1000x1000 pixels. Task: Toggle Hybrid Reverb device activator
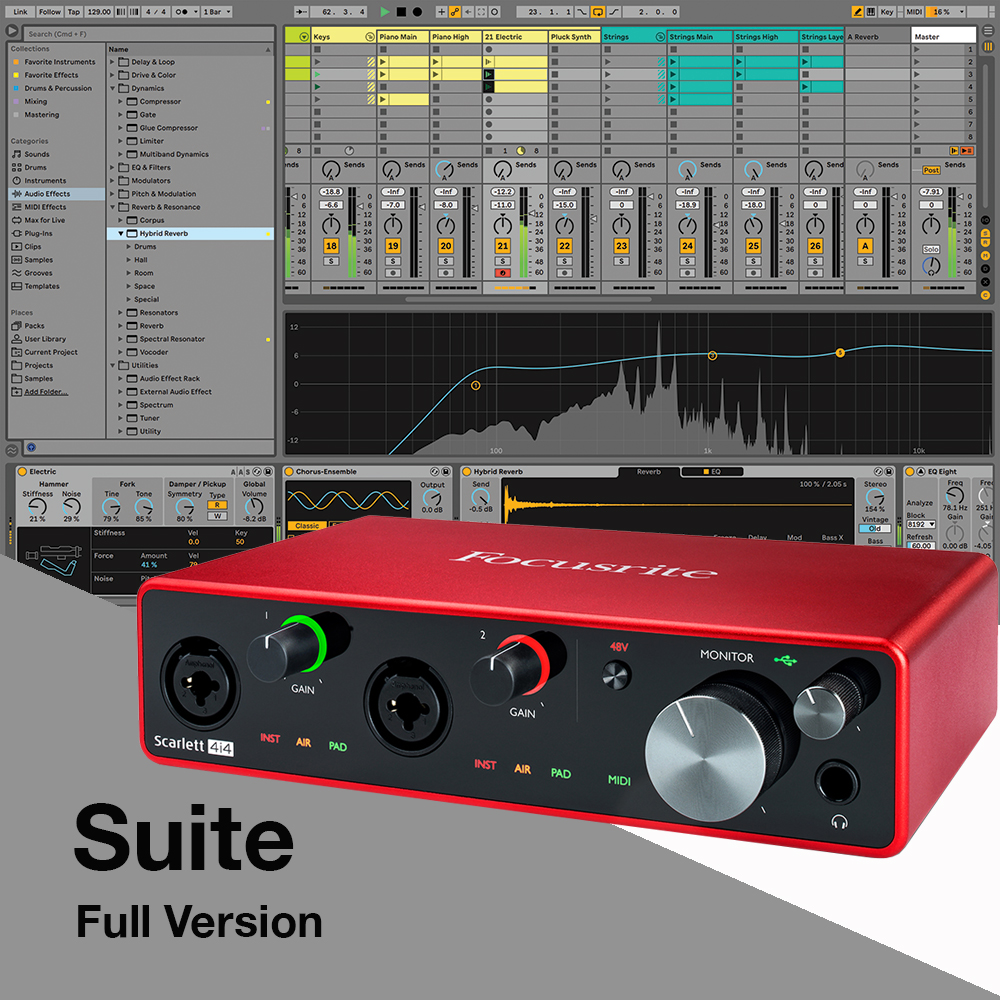(466, 472)
